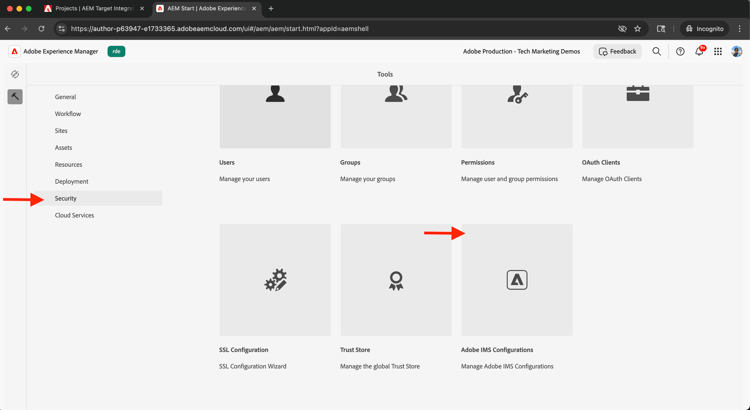Screen dimensions: 750x410
Task: Click the Adobe Experience Manager logo
Action: pos(15,51)
